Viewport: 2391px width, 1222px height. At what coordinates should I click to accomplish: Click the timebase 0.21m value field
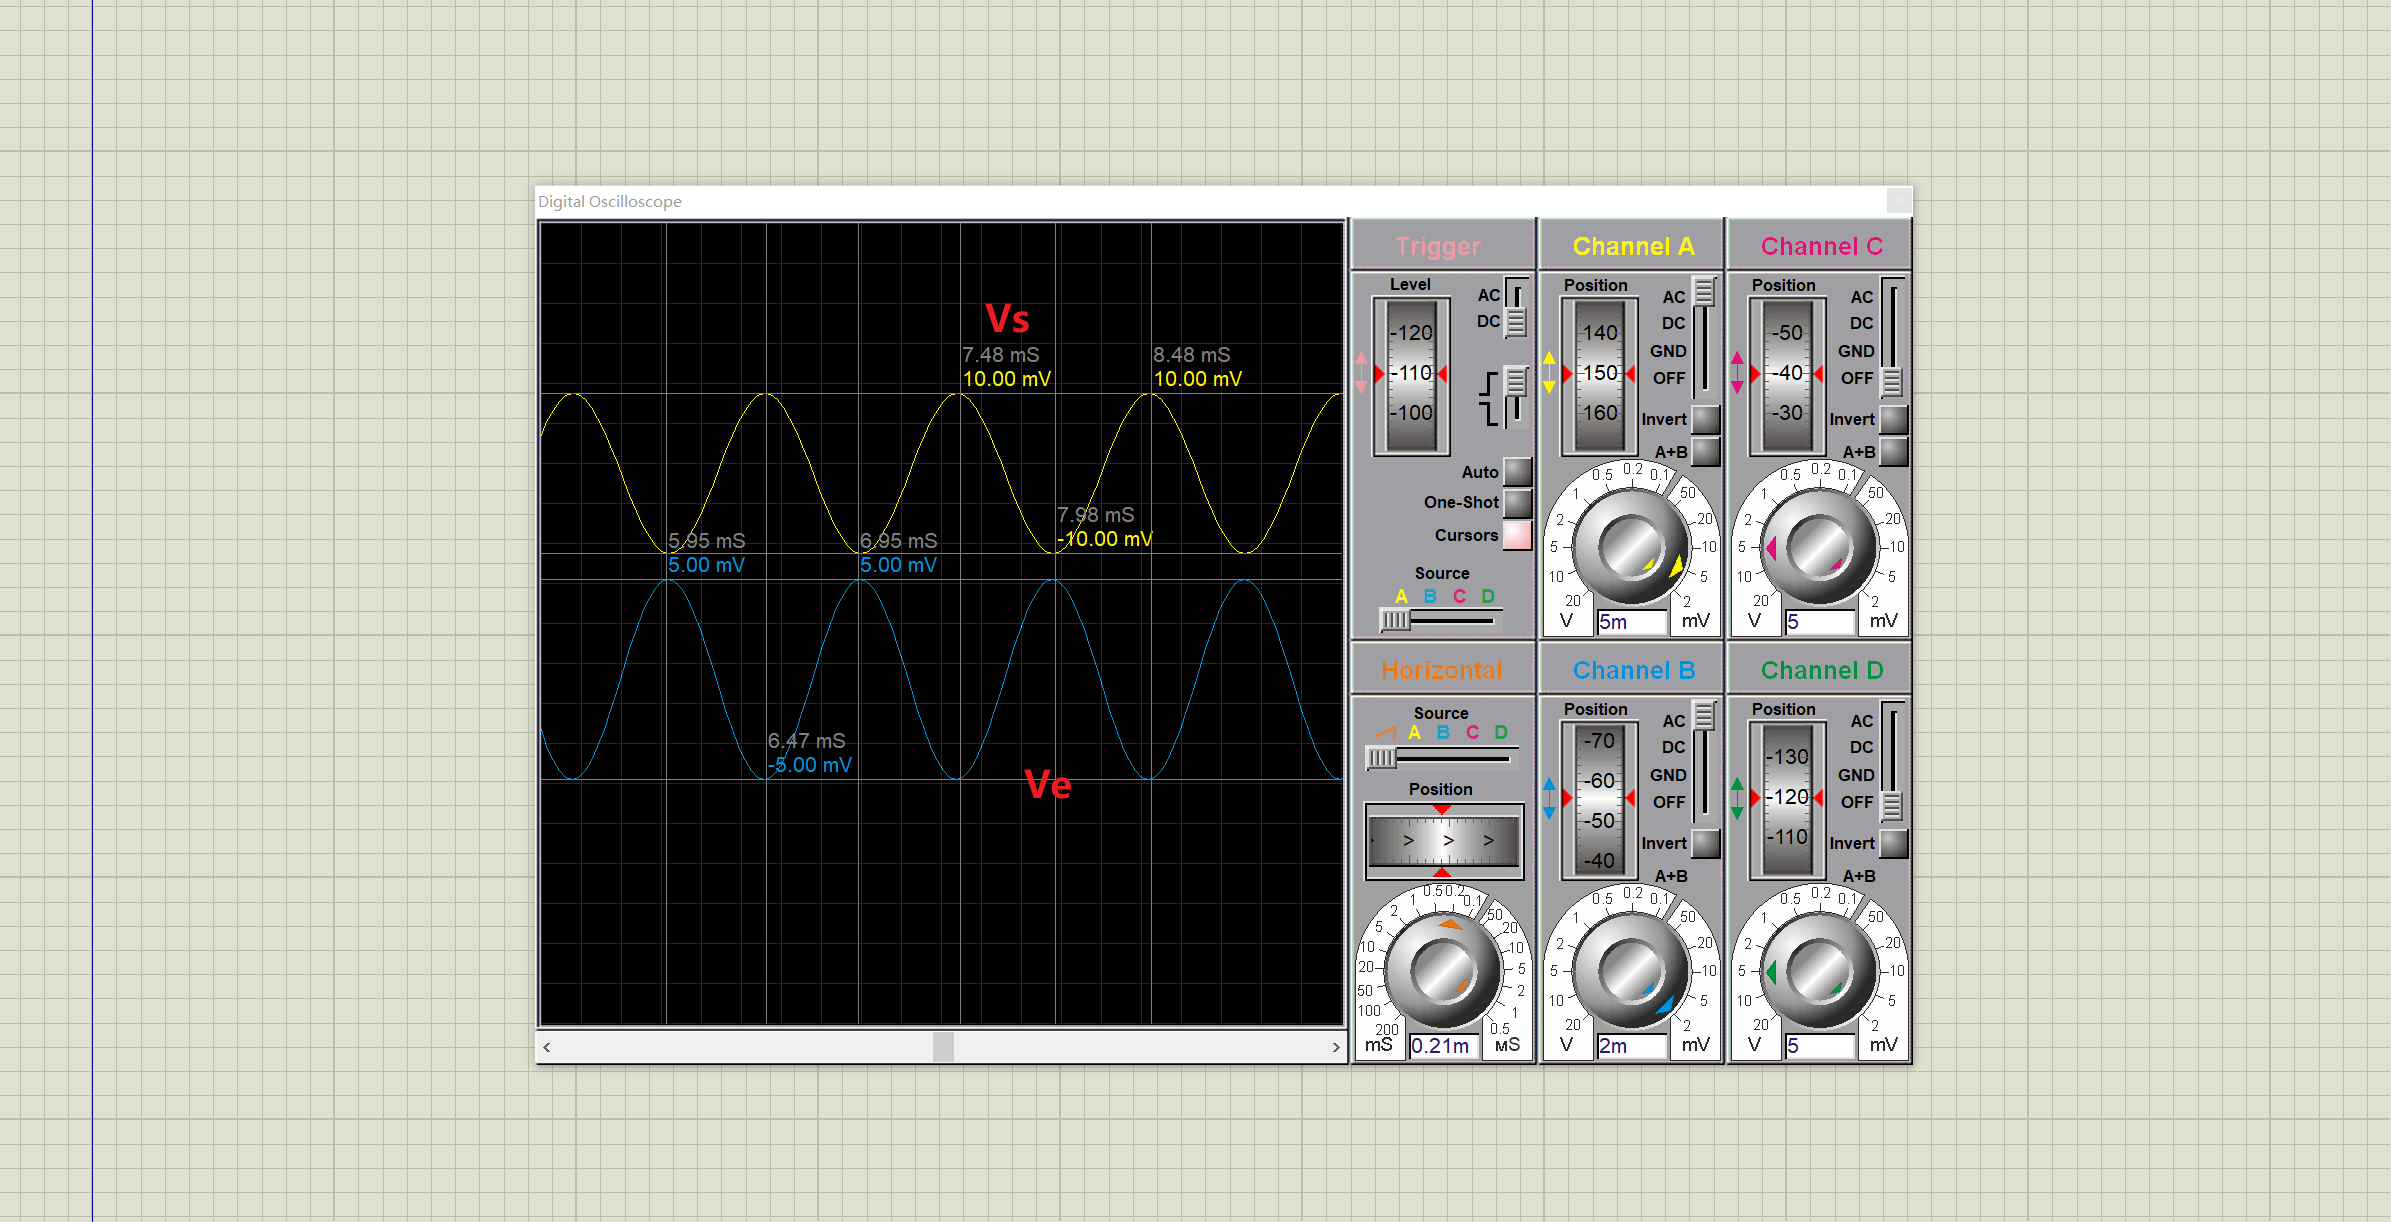click(x=1442, y=1046)
